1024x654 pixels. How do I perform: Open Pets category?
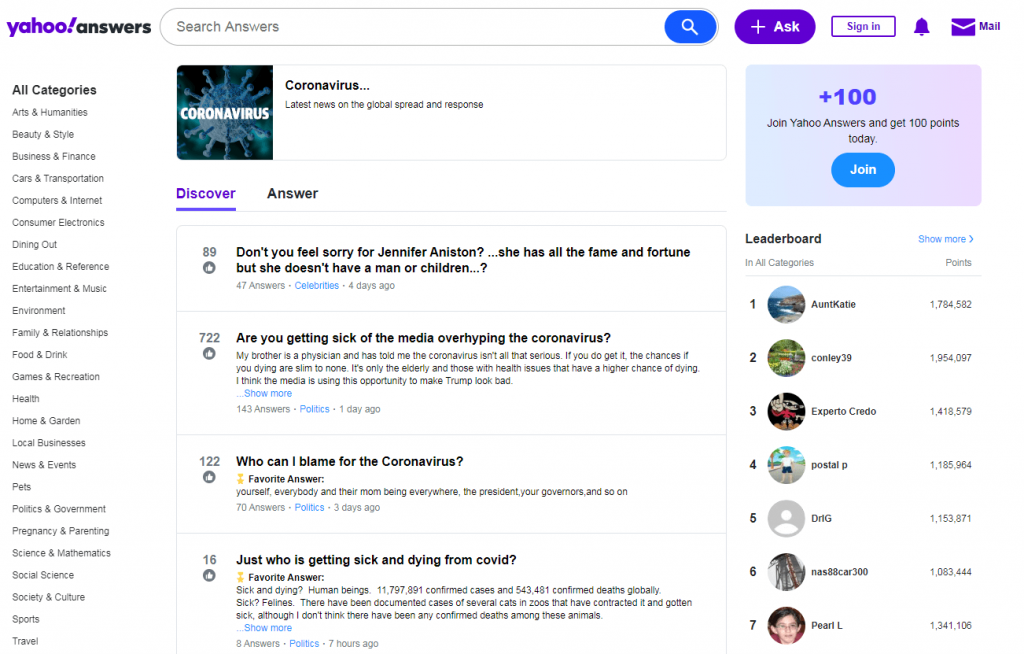(x=22, y=487)
